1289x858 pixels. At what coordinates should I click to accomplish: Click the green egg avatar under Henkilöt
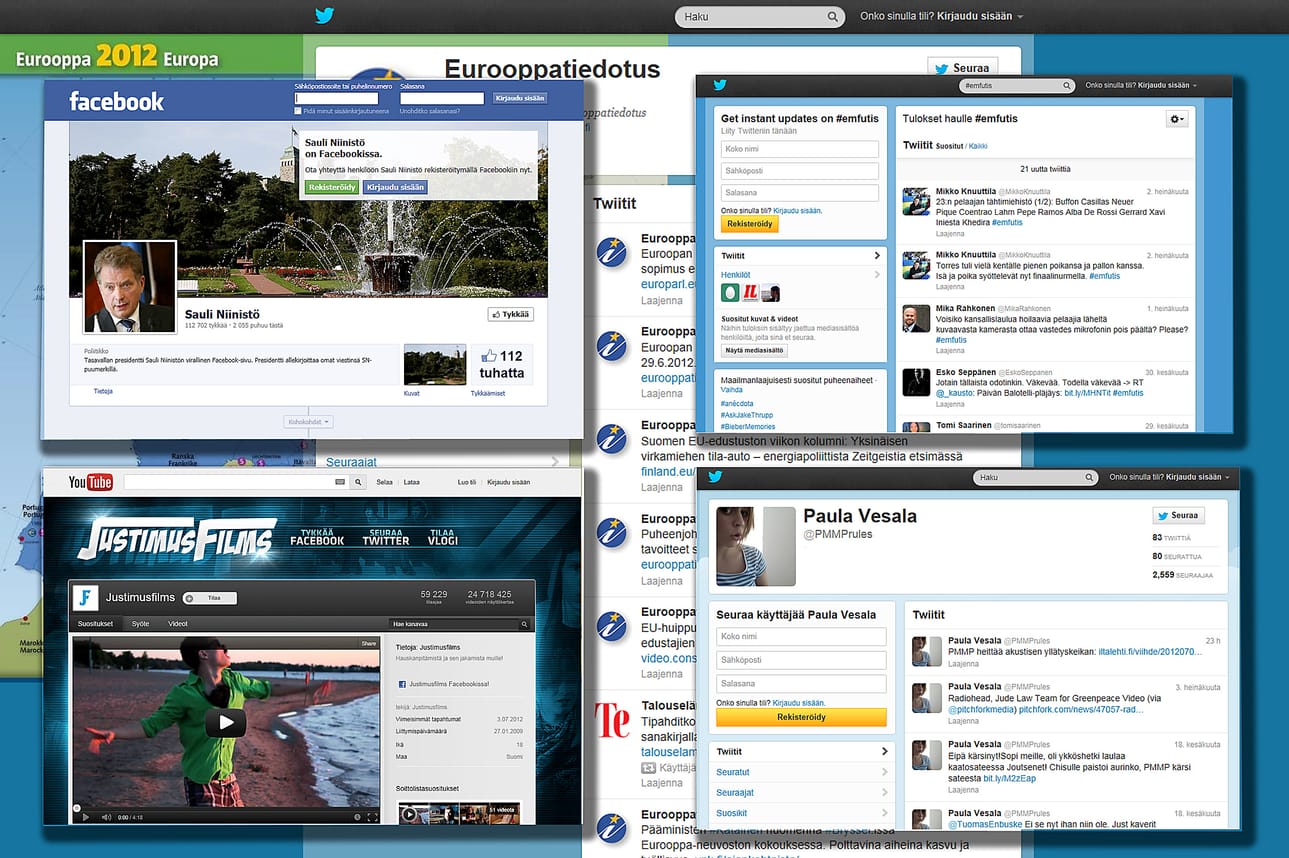tap(730, 293)
